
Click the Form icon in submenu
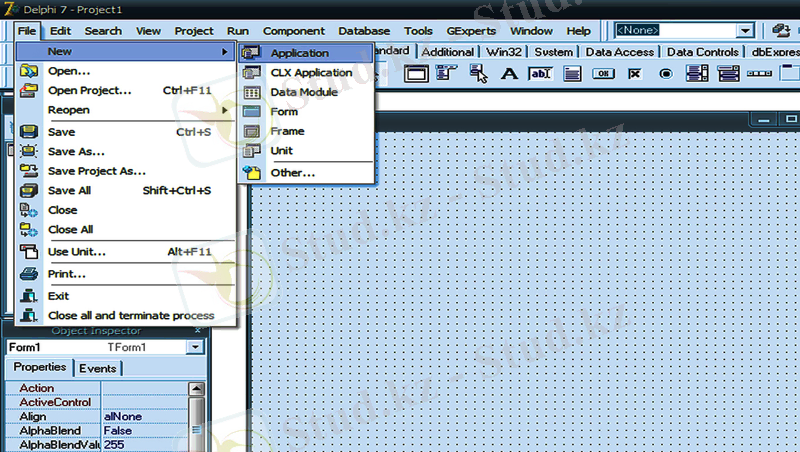pos(252,112)
